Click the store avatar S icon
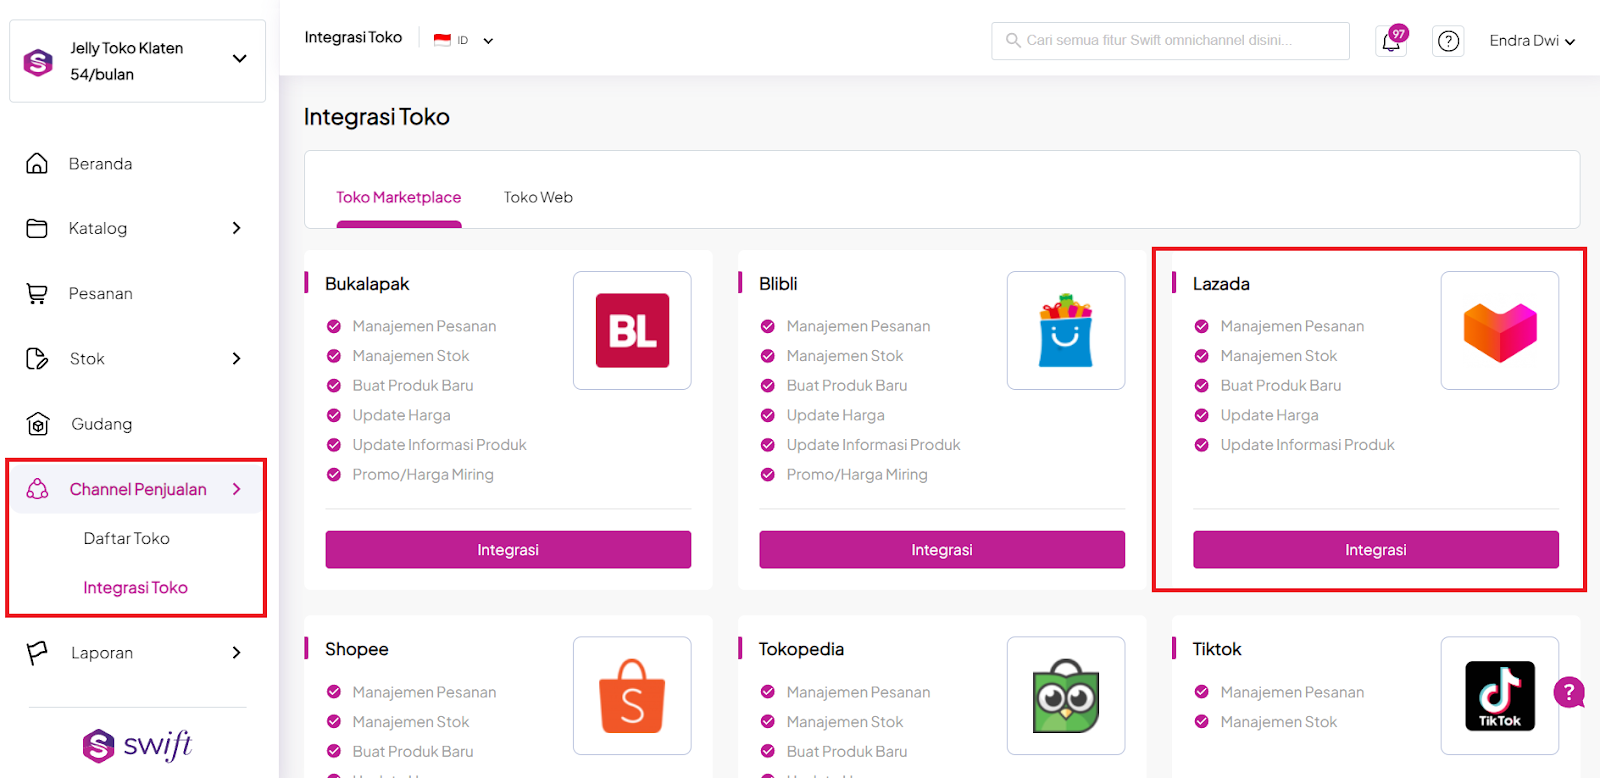 38,62
